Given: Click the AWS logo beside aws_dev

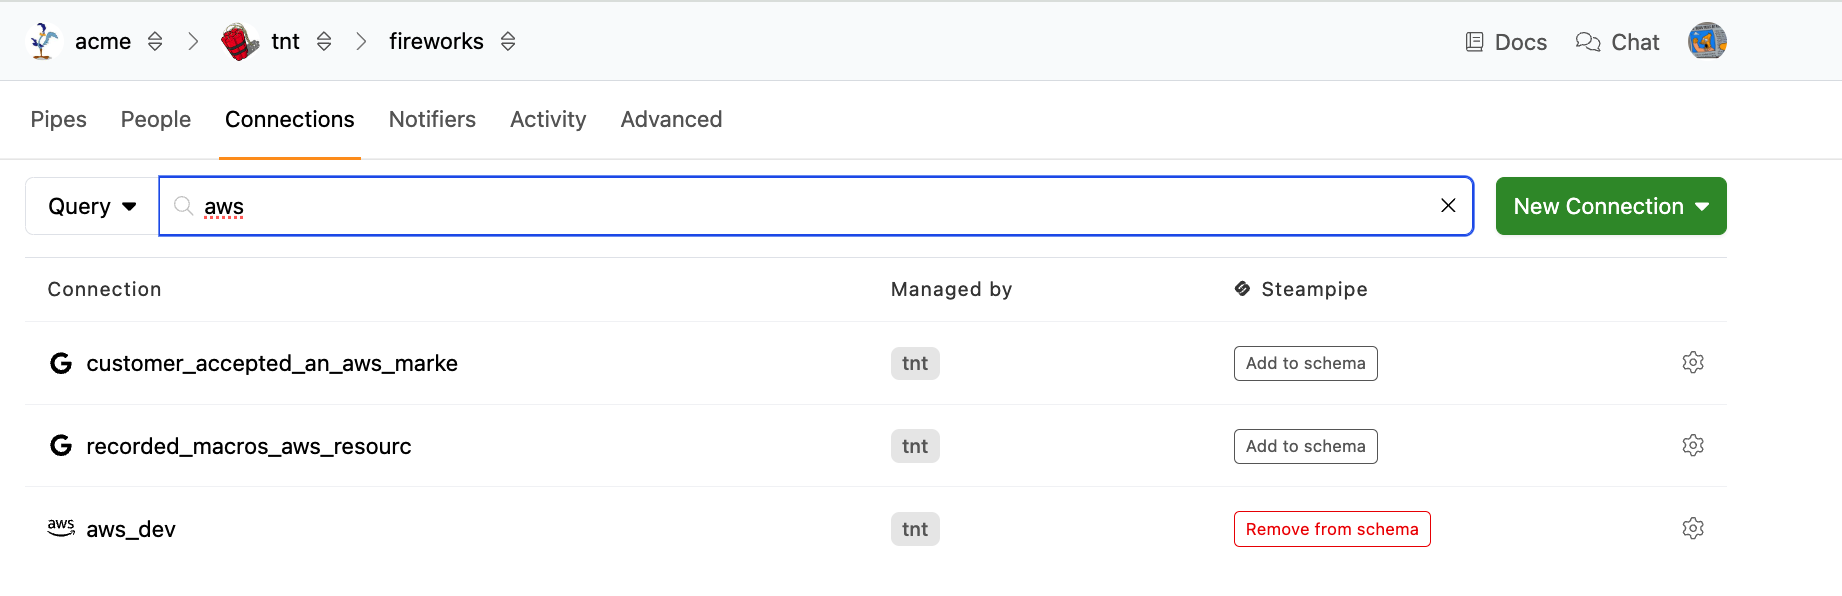Looking at the screenshot, I should tap(61, 528).
